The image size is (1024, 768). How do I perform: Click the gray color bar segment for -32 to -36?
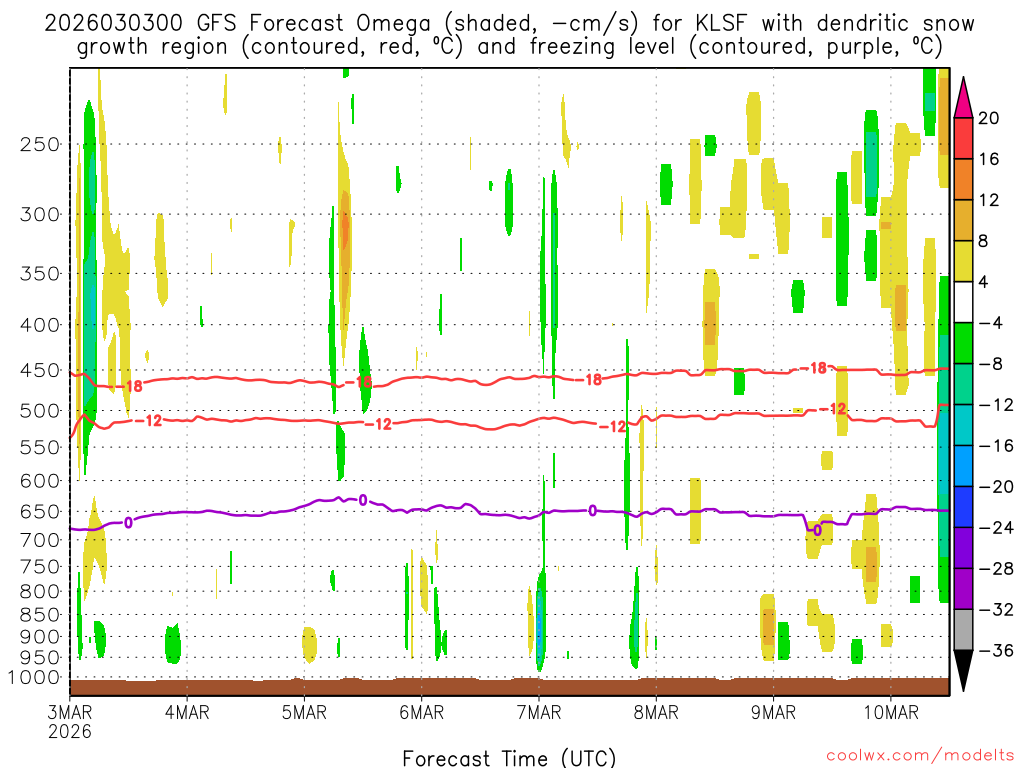click(x=963, y=630)
